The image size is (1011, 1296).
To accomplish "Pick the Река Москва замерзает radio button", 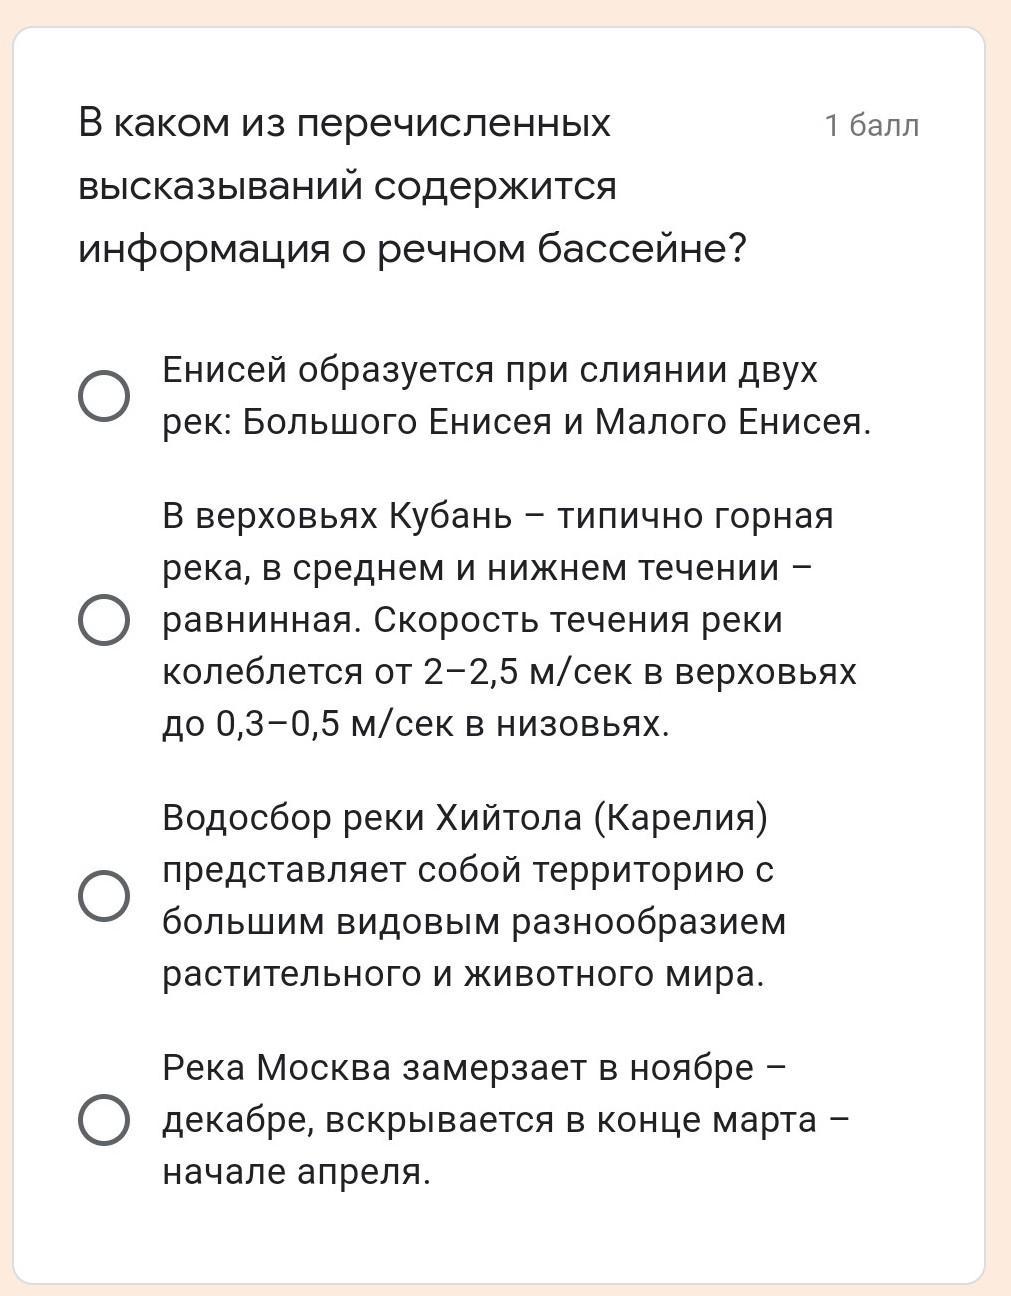I will pyautogui.click(x=103, y=1119).
